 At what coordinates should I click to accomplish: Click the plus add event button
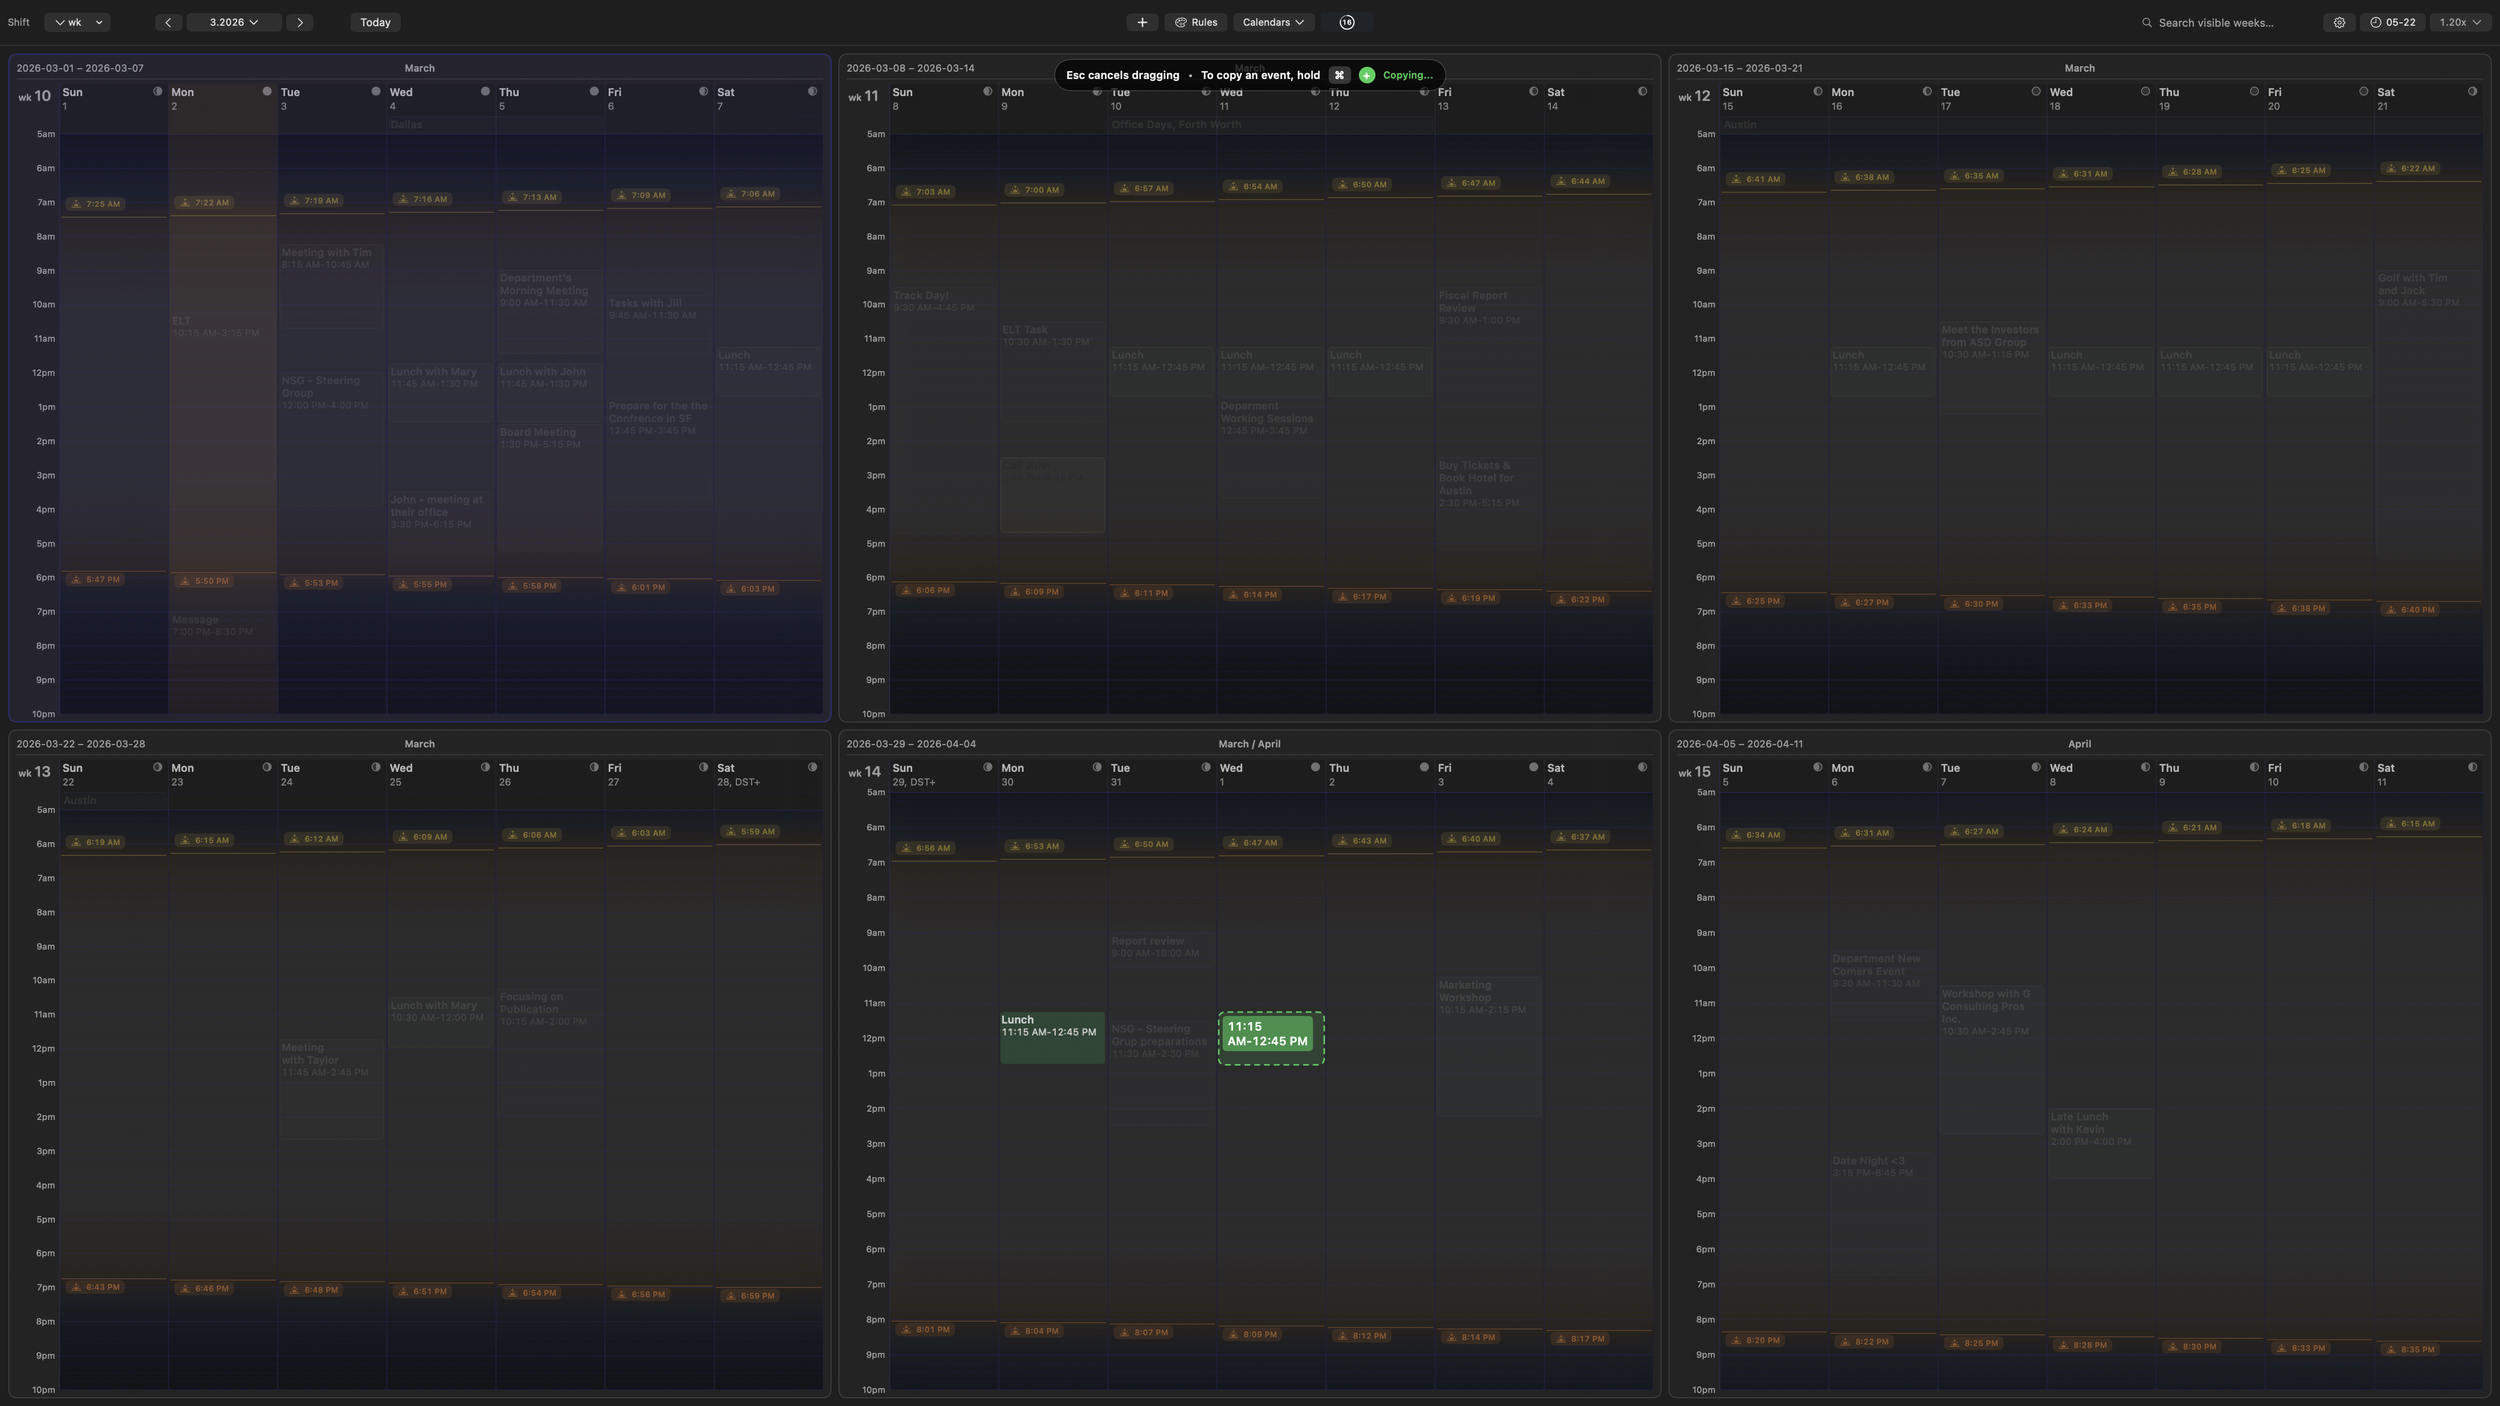pos(1141,22)
